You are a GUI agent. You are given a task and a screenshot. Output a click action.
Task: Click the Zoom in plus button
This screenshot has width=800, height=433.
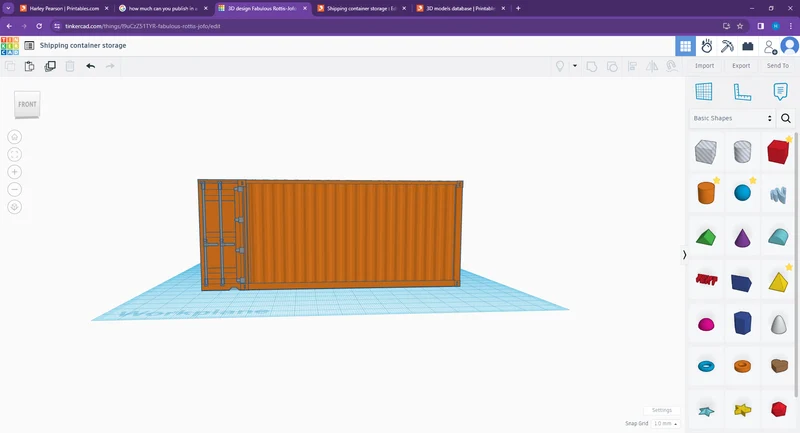tap(14, 172)
